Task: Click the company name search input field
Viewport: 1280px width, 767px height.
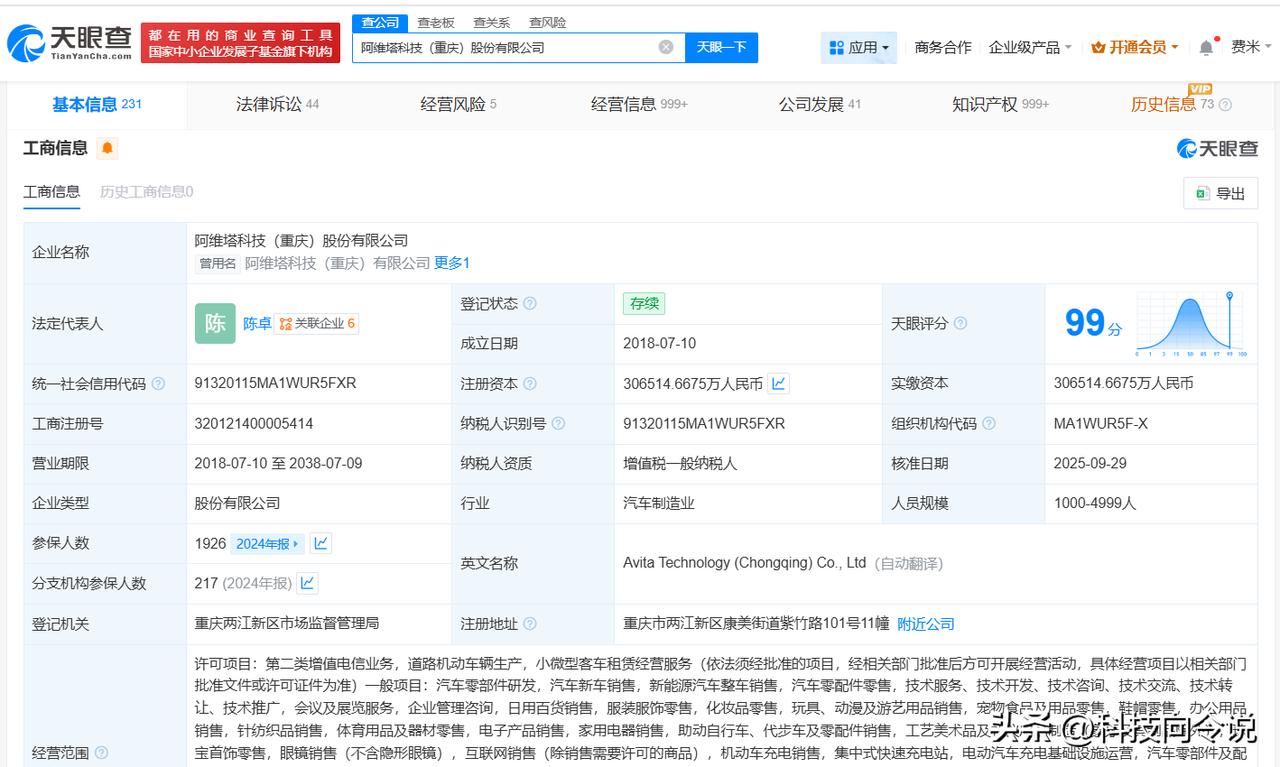Action: click(x=505, y=47)
